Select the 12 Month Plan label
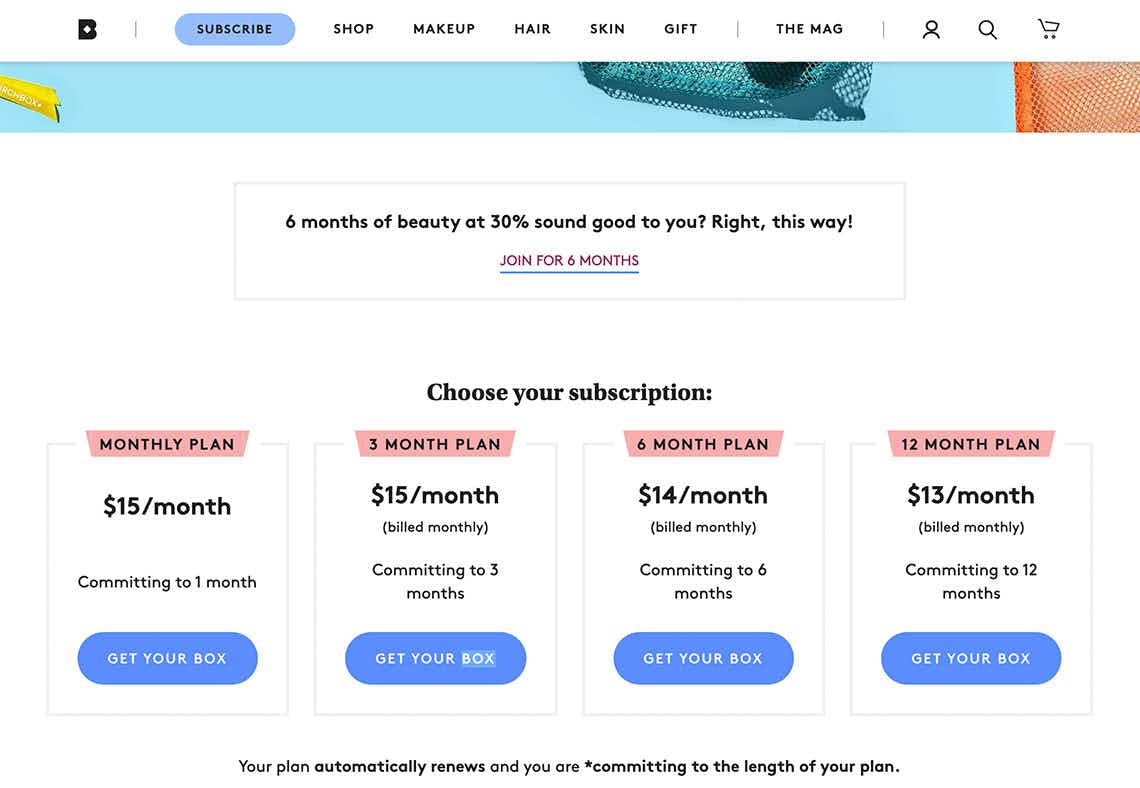The image size is (1140, 788). 971,444
